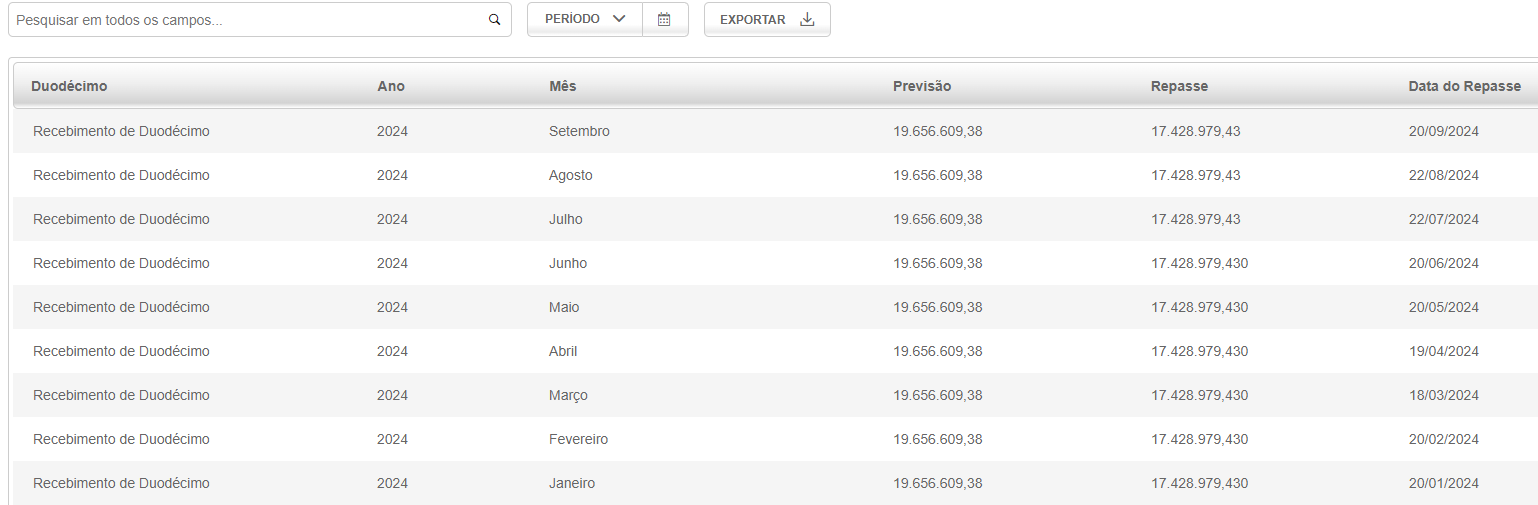Screen dimensions: 1538x505
Task: Expand the Período dropdown
Action: (585, 19)
